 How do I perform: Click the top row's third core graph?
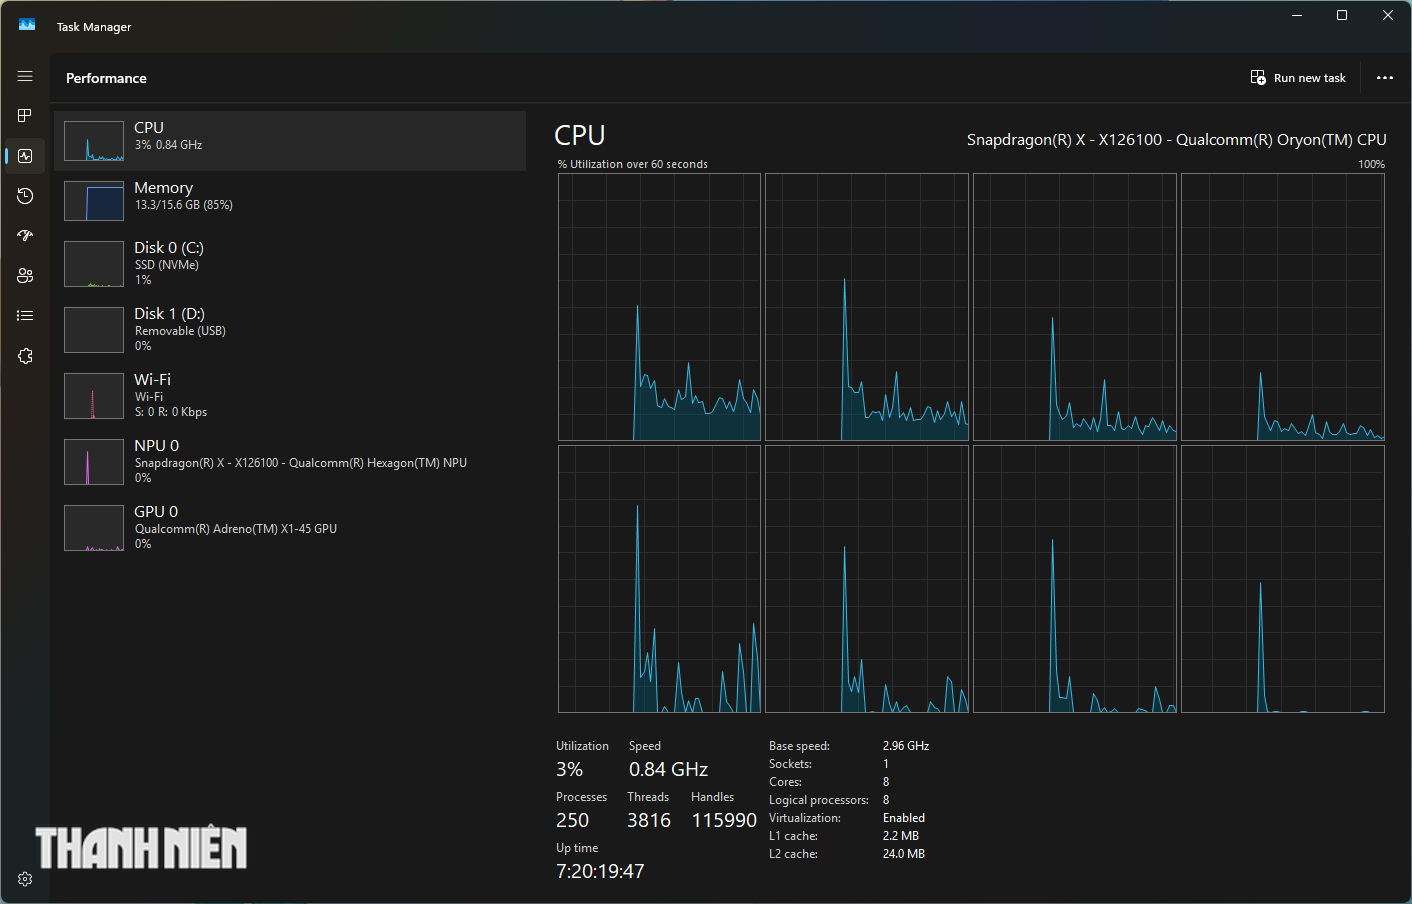pos(1075,307)
